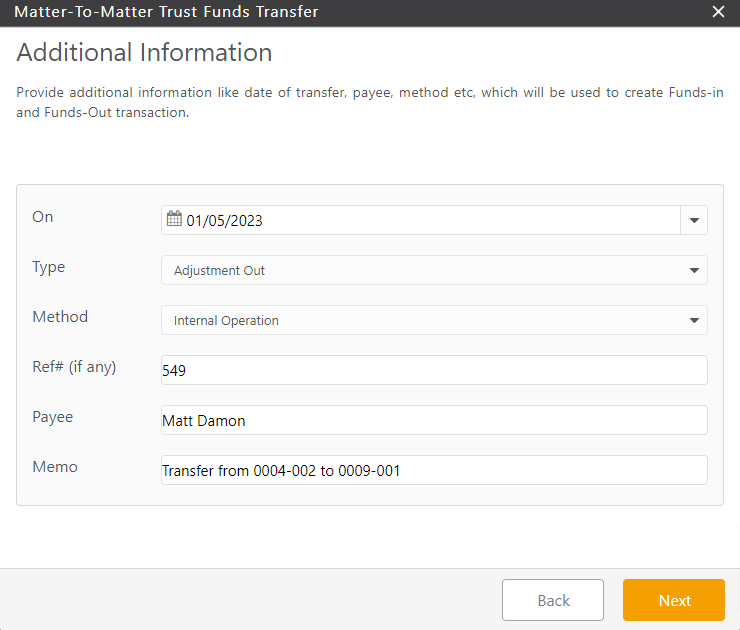The image size is (740, 630).
Task: Click into the Memo text field
Action: pos(434,470)
